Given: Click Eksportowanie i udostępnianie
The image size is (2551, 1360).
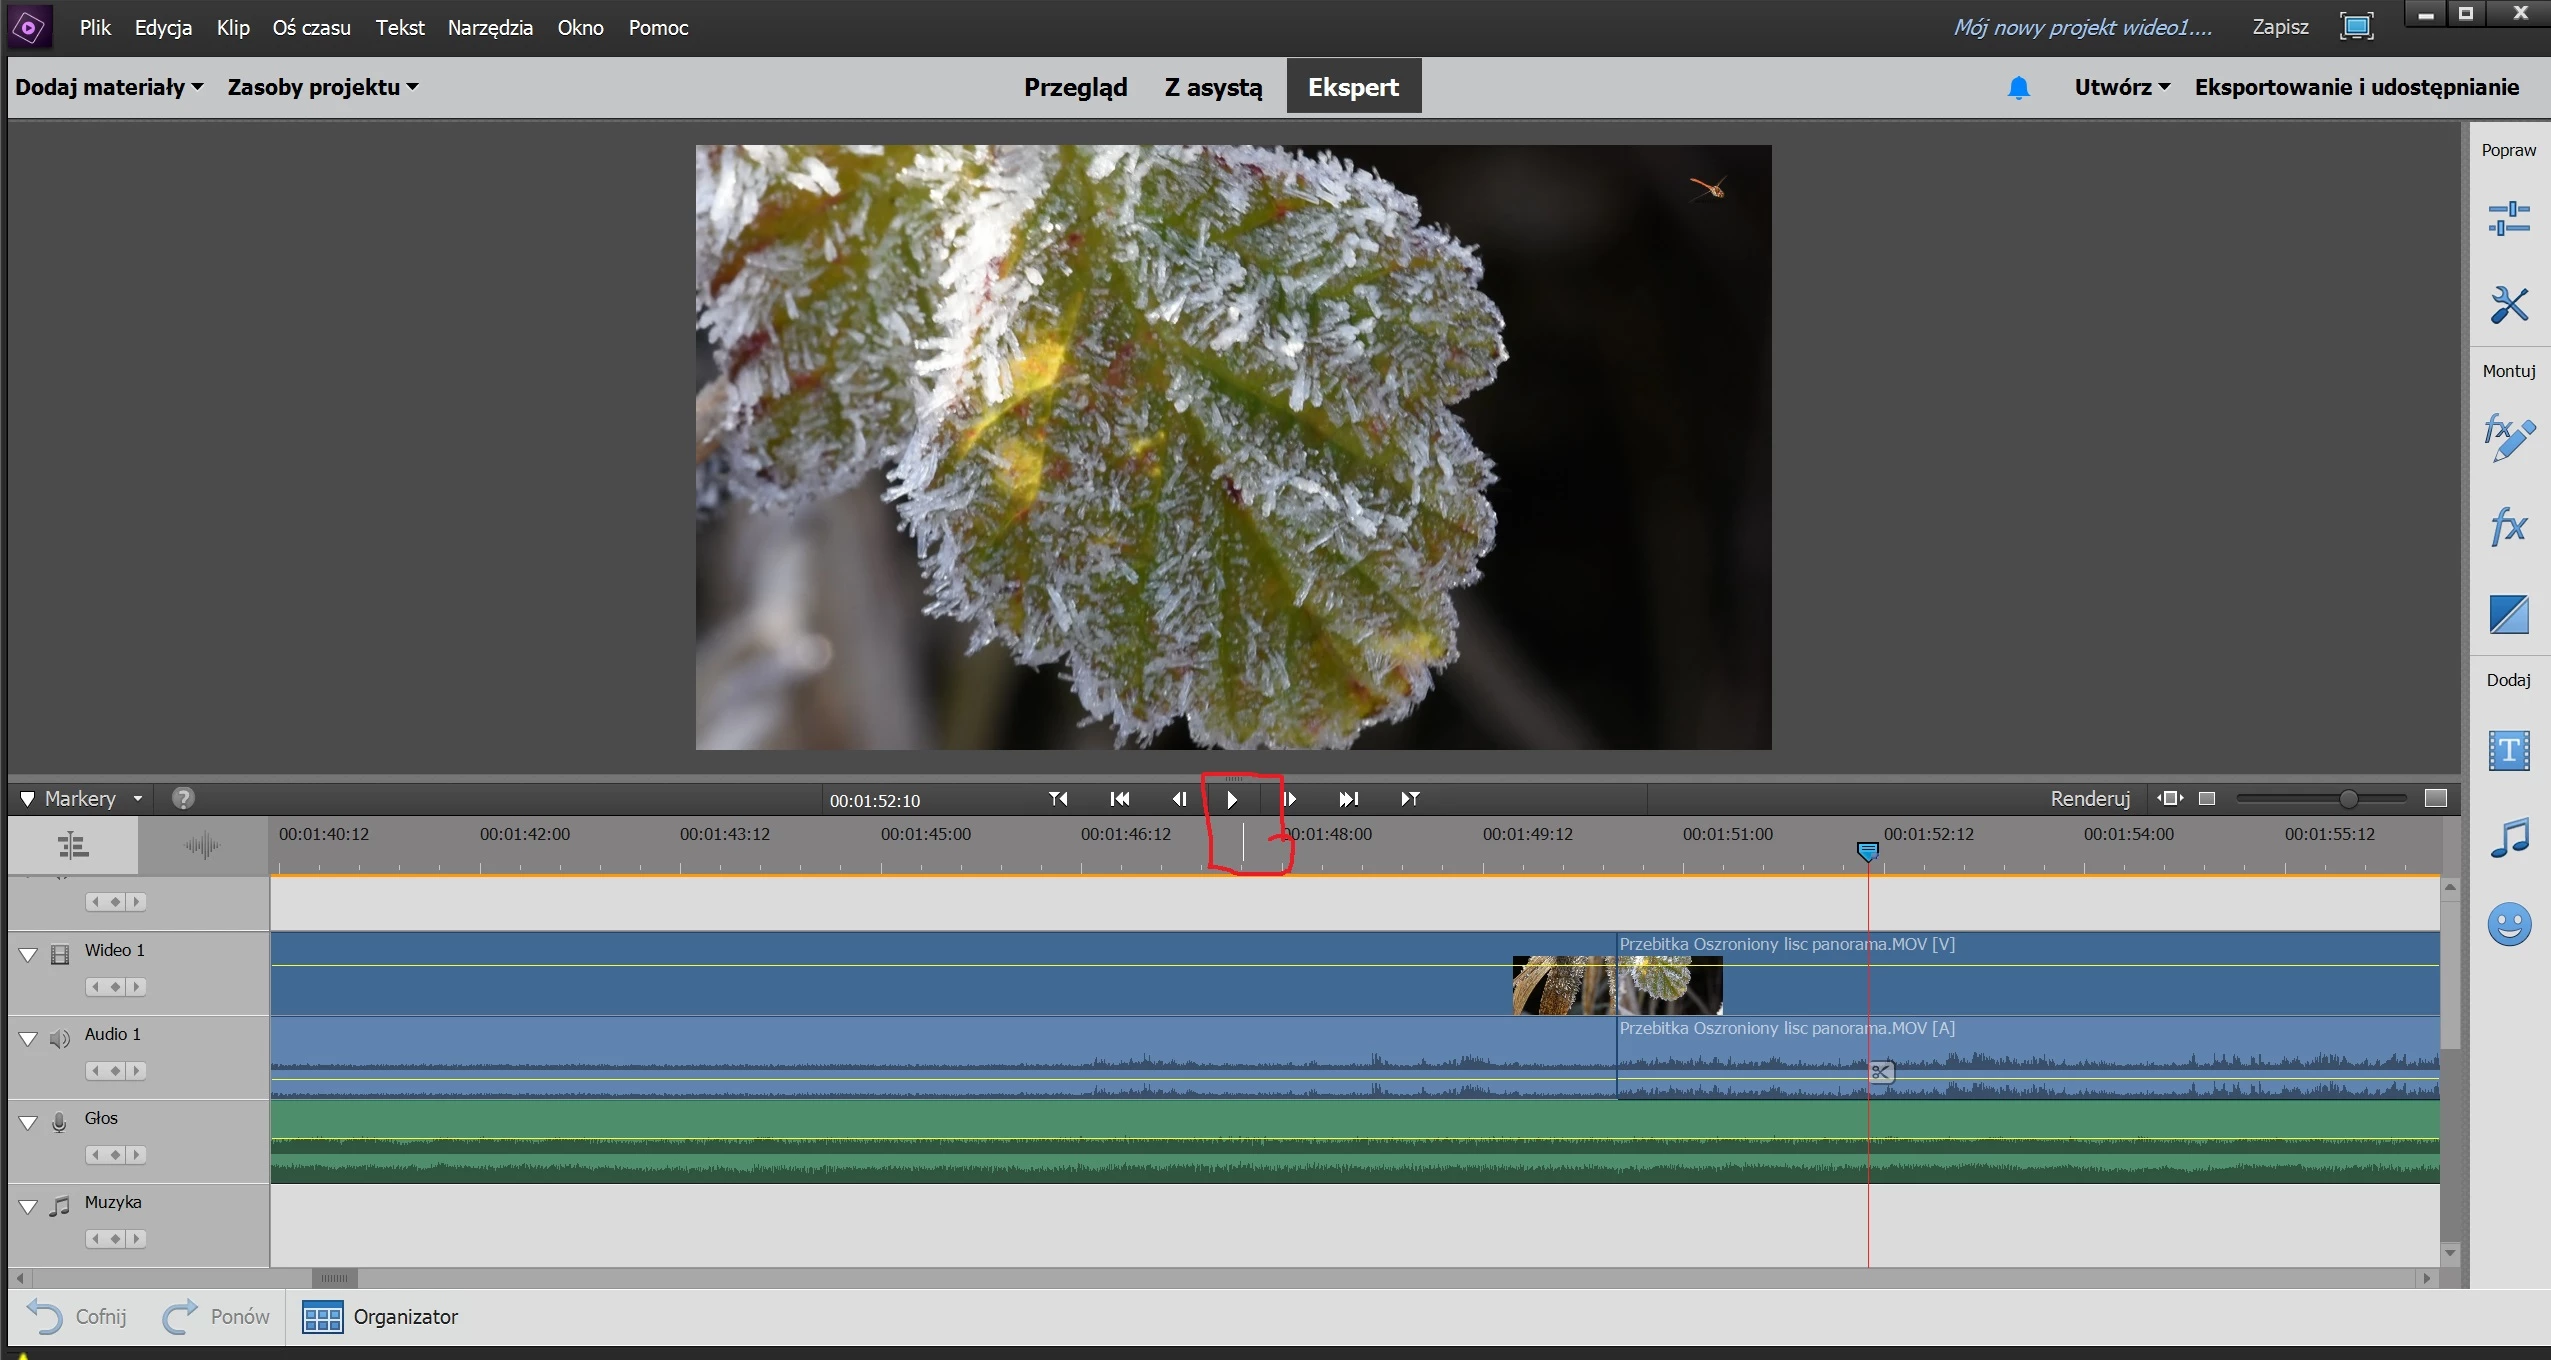Looking at the screenshot, I should pos(2356,88).
